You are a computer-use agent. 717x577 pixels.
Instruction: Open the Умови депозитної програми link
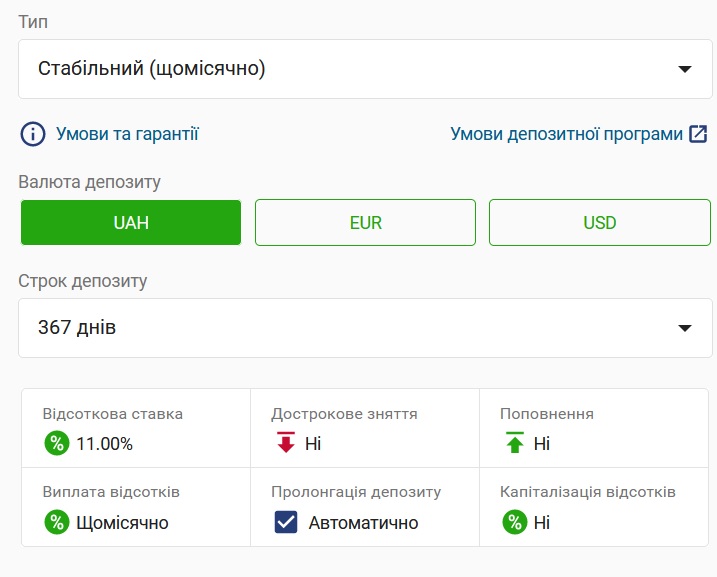566,133
